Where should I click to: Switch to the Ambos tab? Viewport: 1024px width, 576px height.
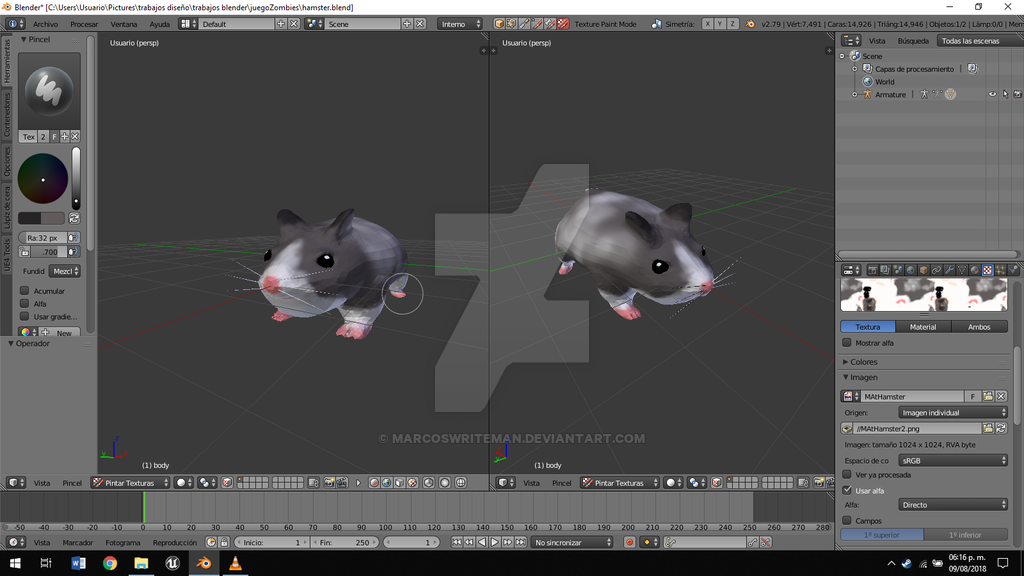click(979, 327)
